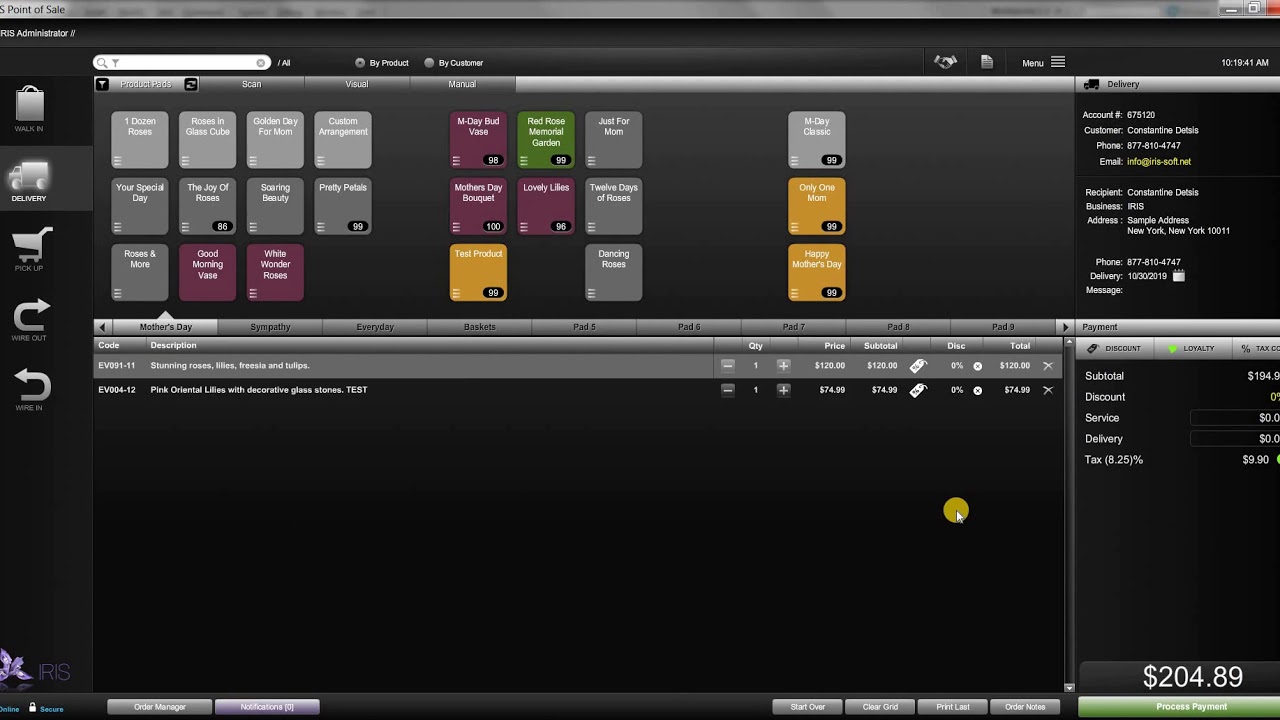Open the delivery date calendar icon
The height and width of the screenshot is (720, 1280).
(x=1178, y=276)
